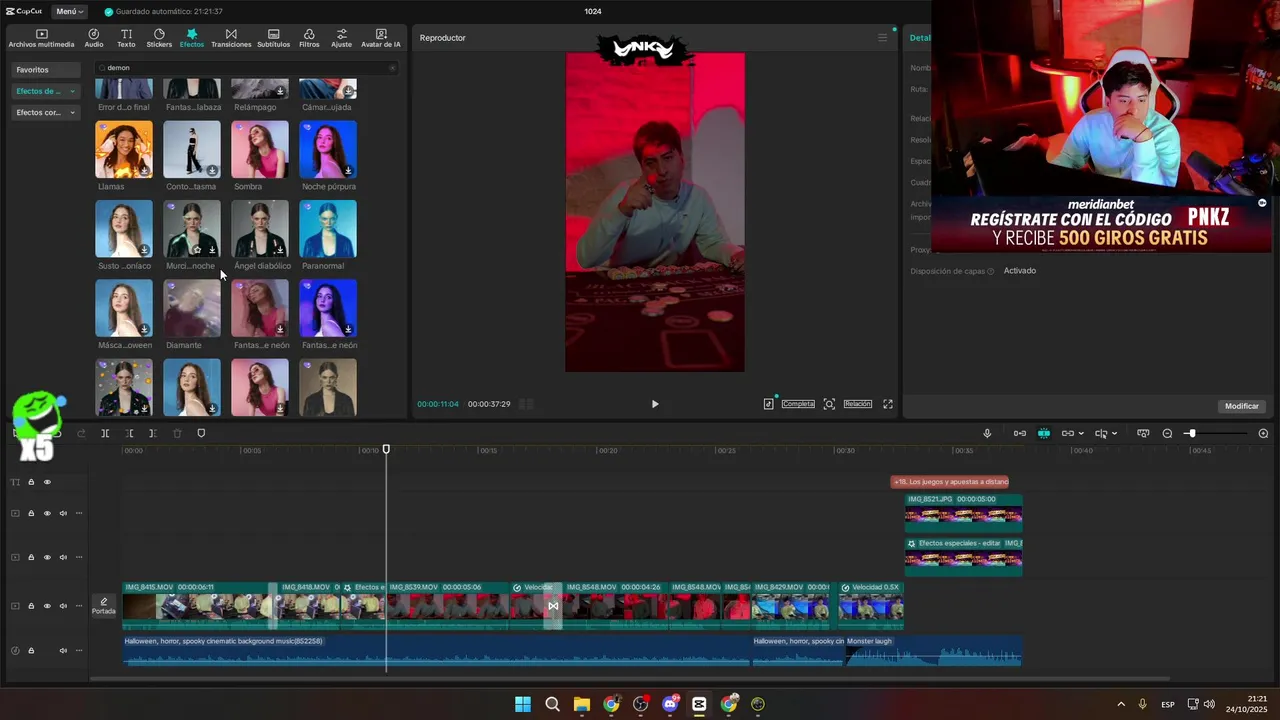Lock the audio track
This screenshot has width=1280, height=720.
[x=31, y=650]
